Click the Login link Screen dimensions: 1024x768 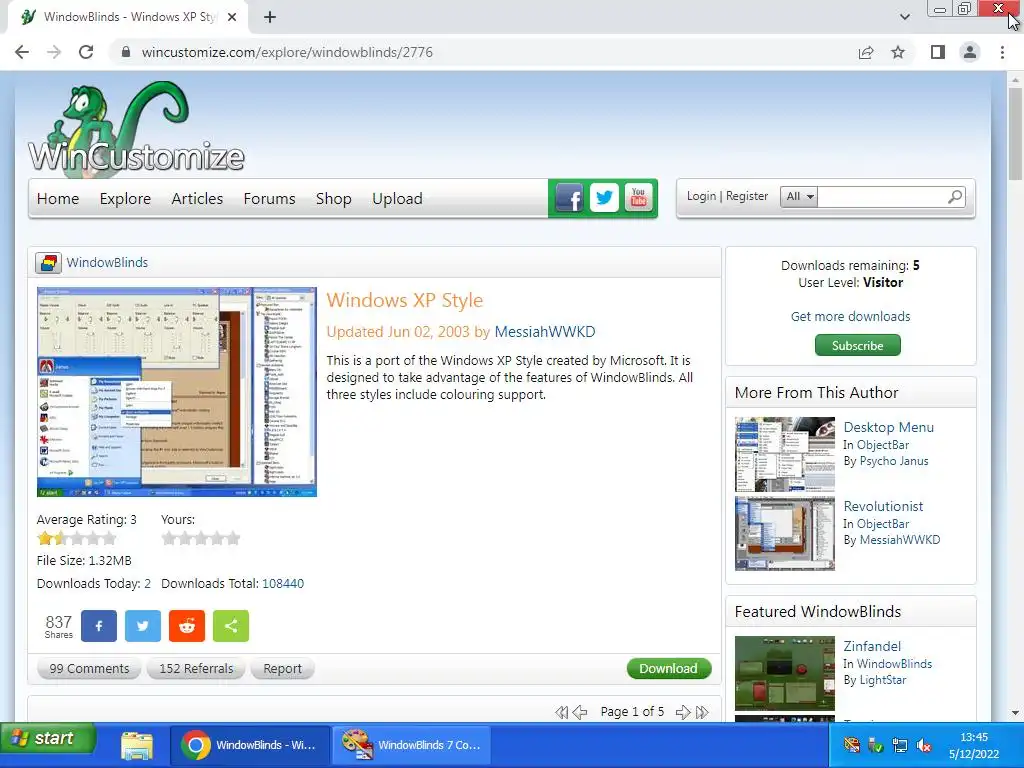[701, 196]
